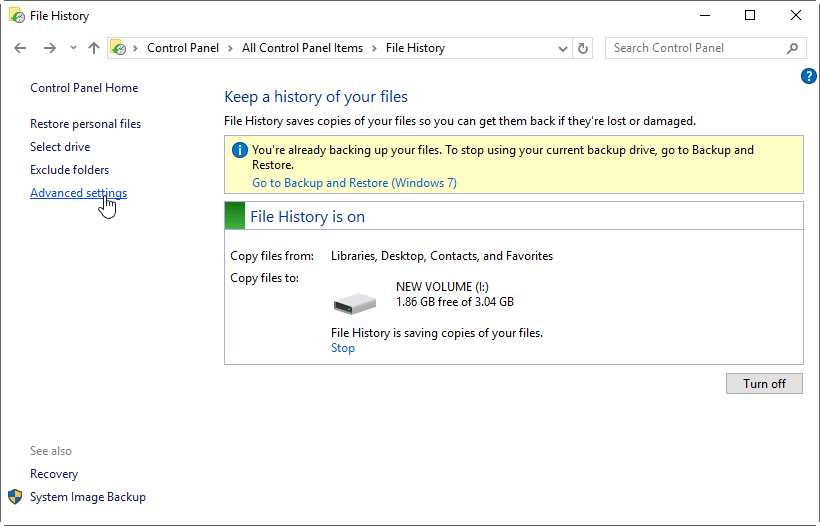
Task: Open Select drive from the sidebar
Action: click(x=60, y=147)
